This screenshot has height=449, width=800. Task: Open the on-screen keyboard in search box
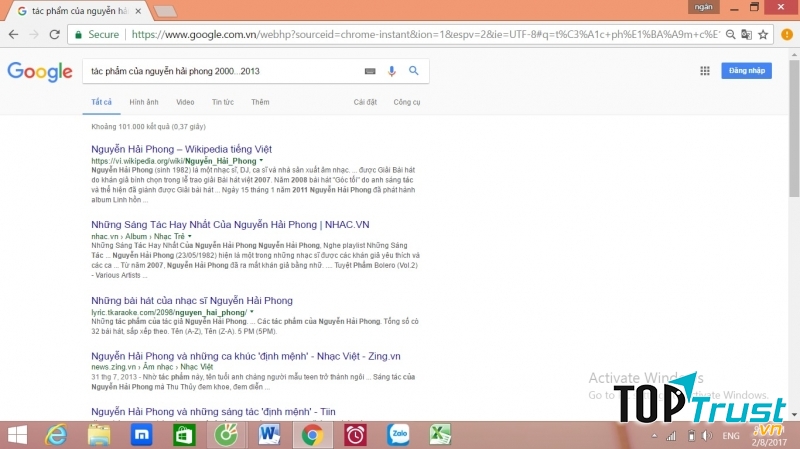tap(370, 71)
